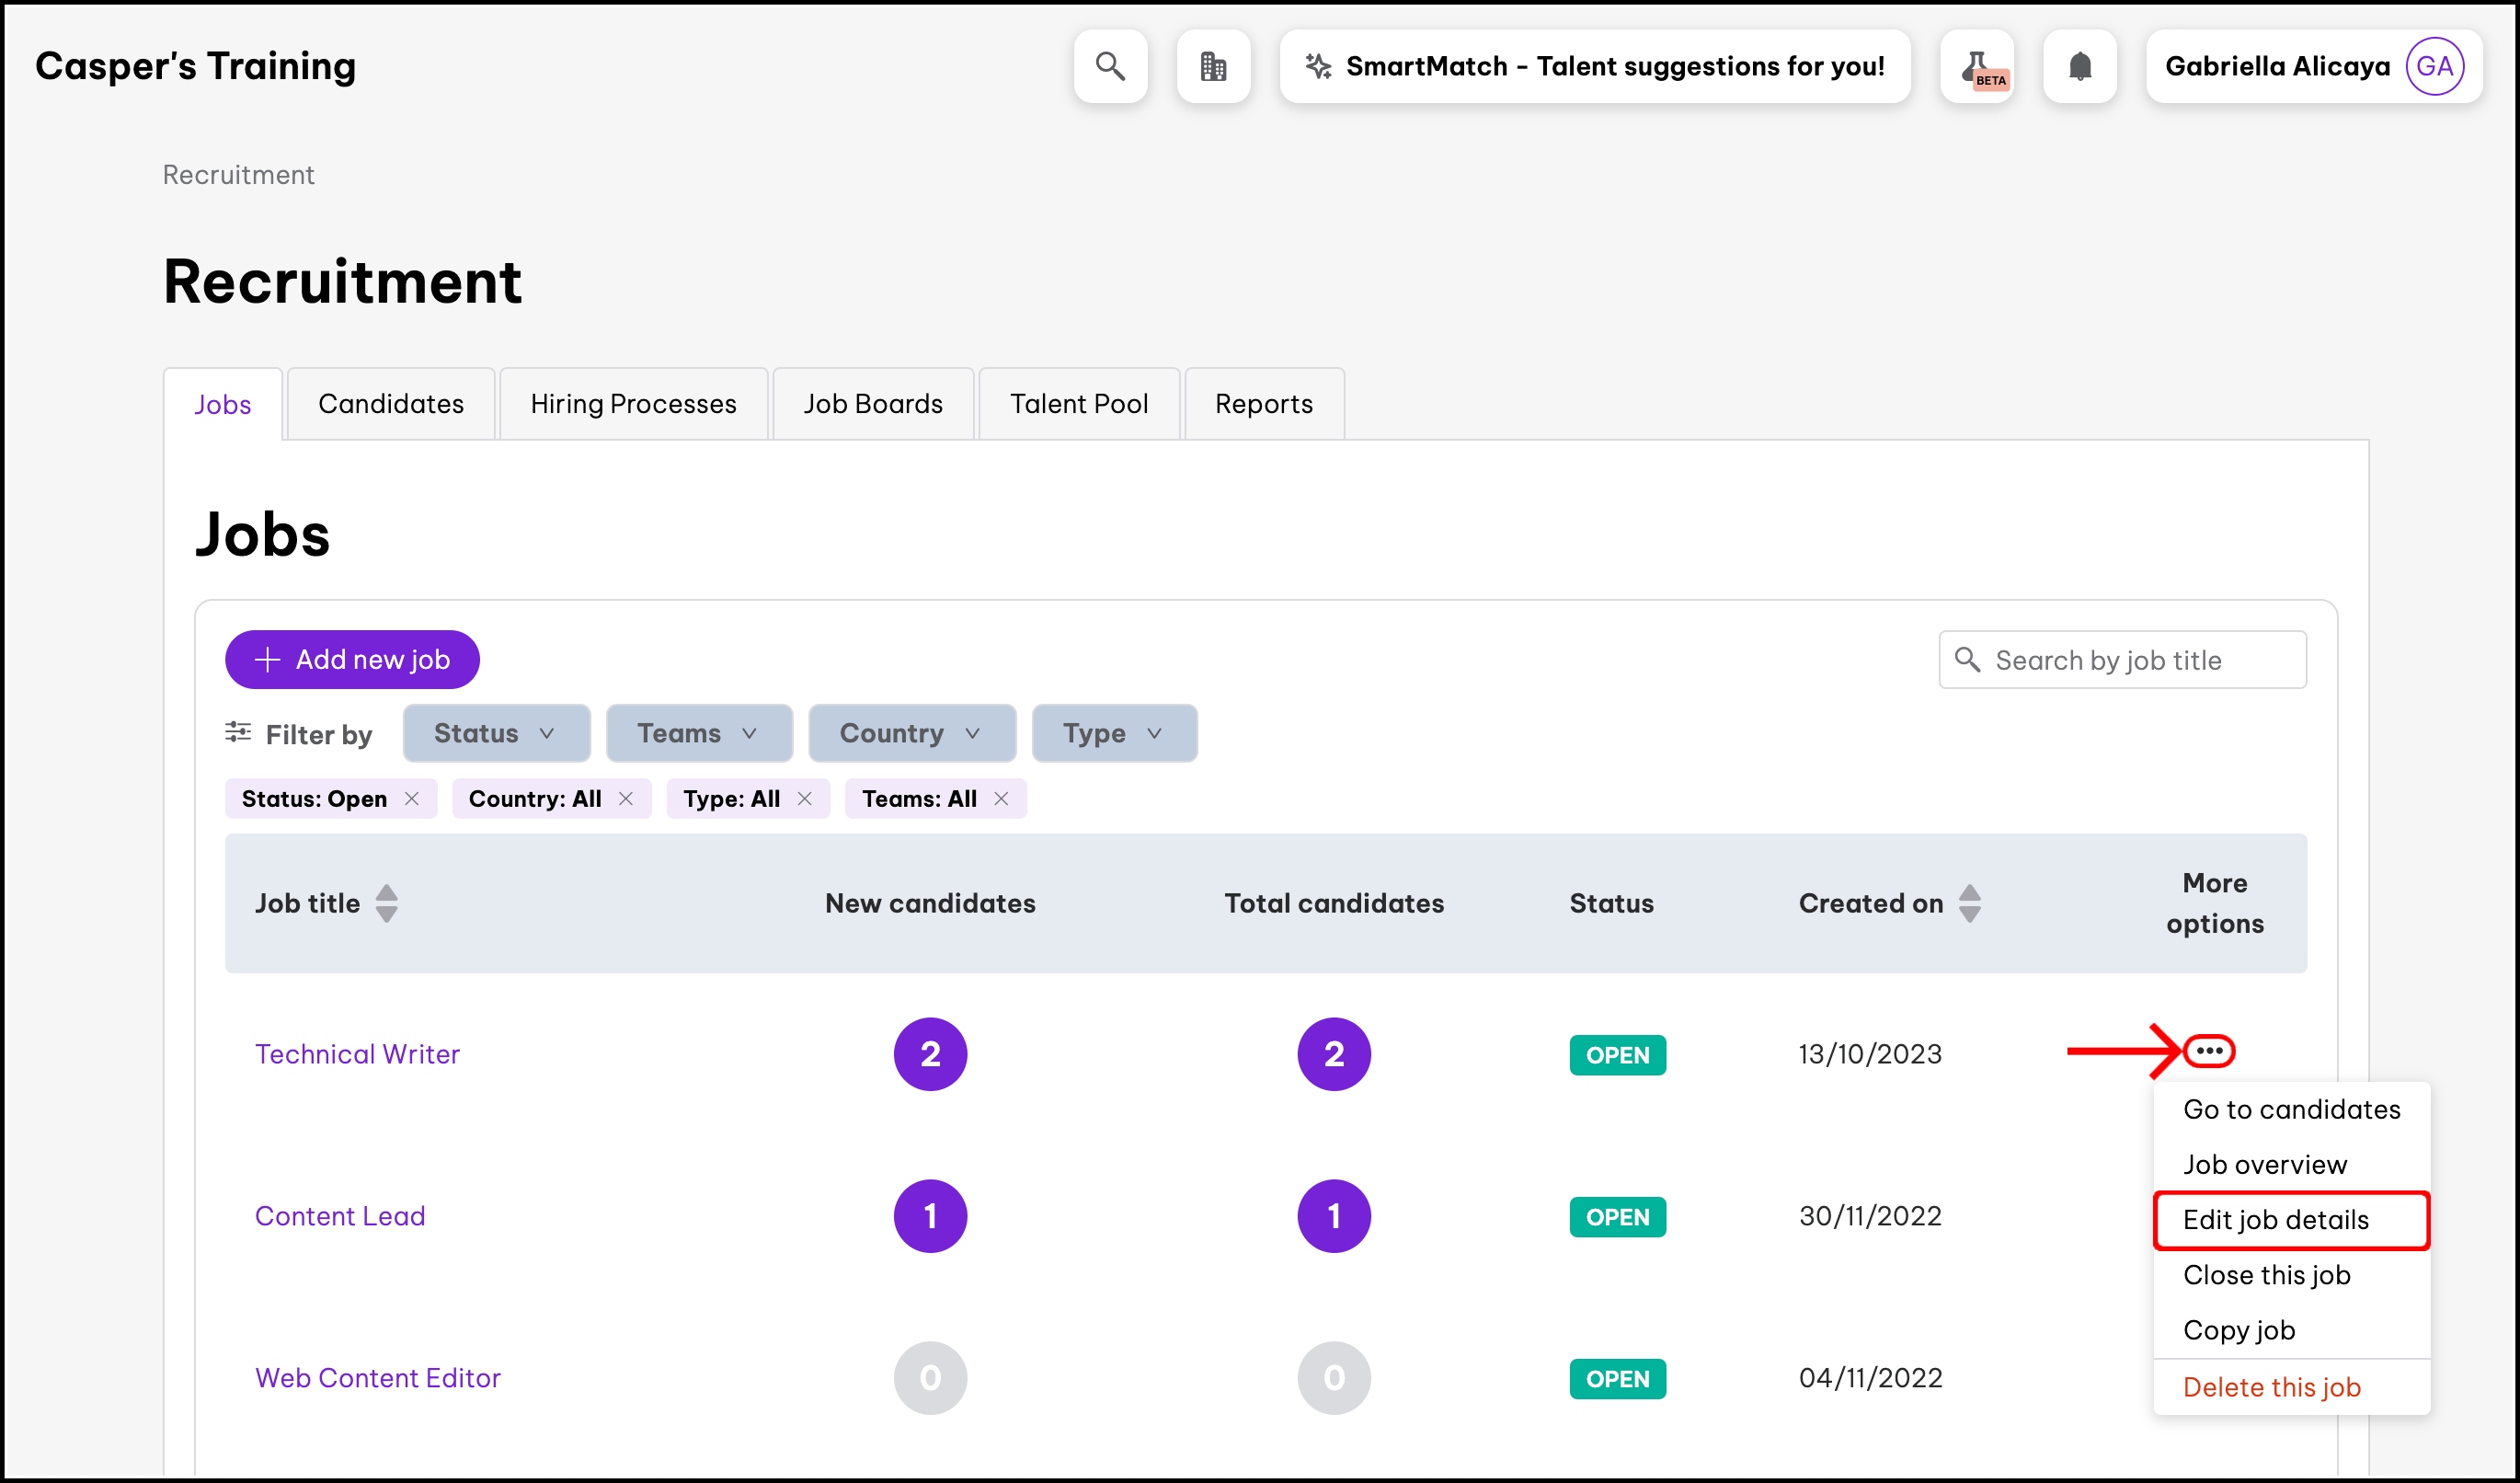Open the beta lab flask icon
This screenshot has height=1483, width=2520.
click(x=1977, y=66)
